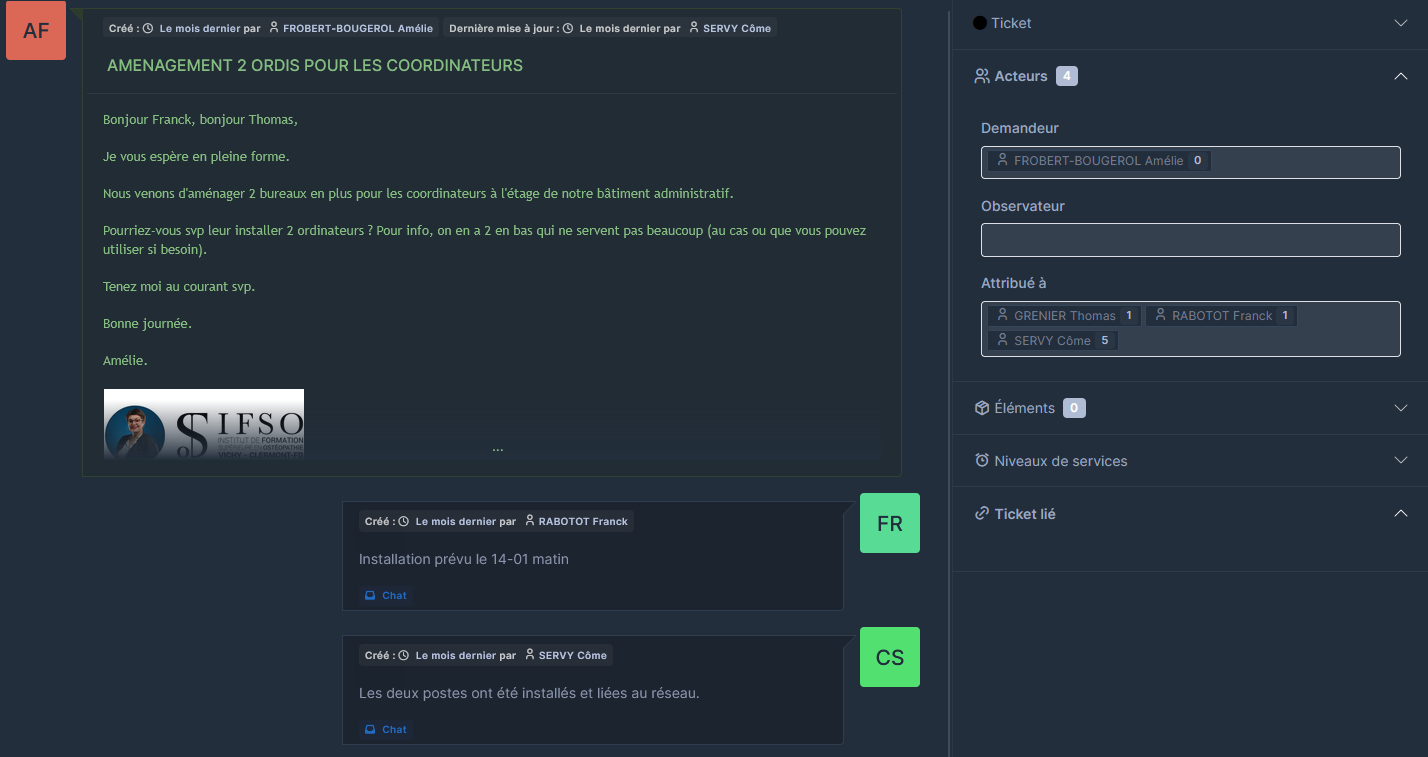1428x757 pixels.
Task: Click SERVY Côme assignee tag
Action: pos(1052,341)
